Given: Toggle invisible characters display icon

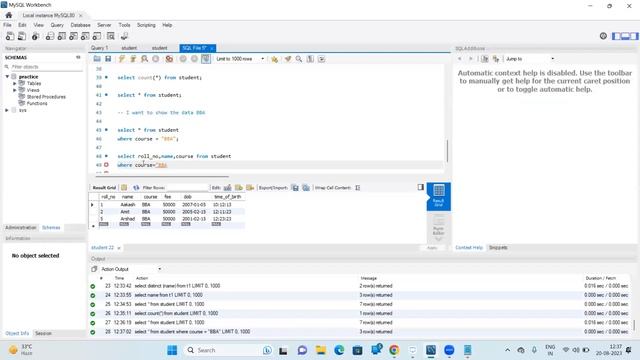Looking at the screenshot, I should point(310,59).
